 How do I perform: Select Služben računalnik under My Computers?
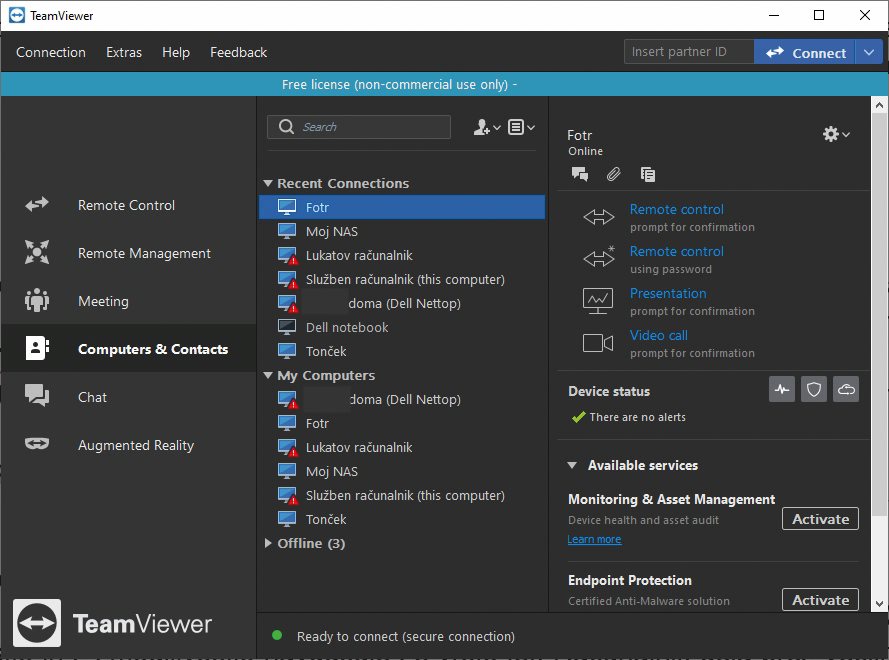pos(402,495)
